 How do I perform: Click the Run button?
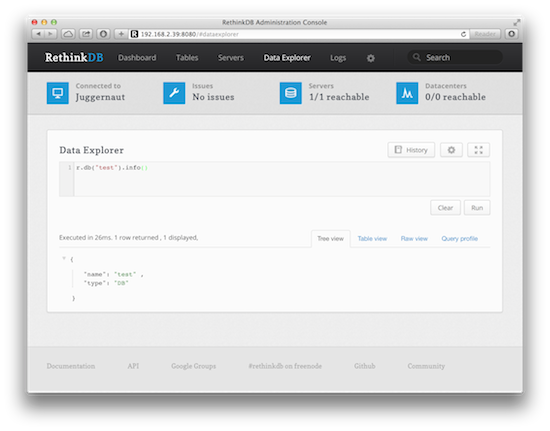point(477,208)
